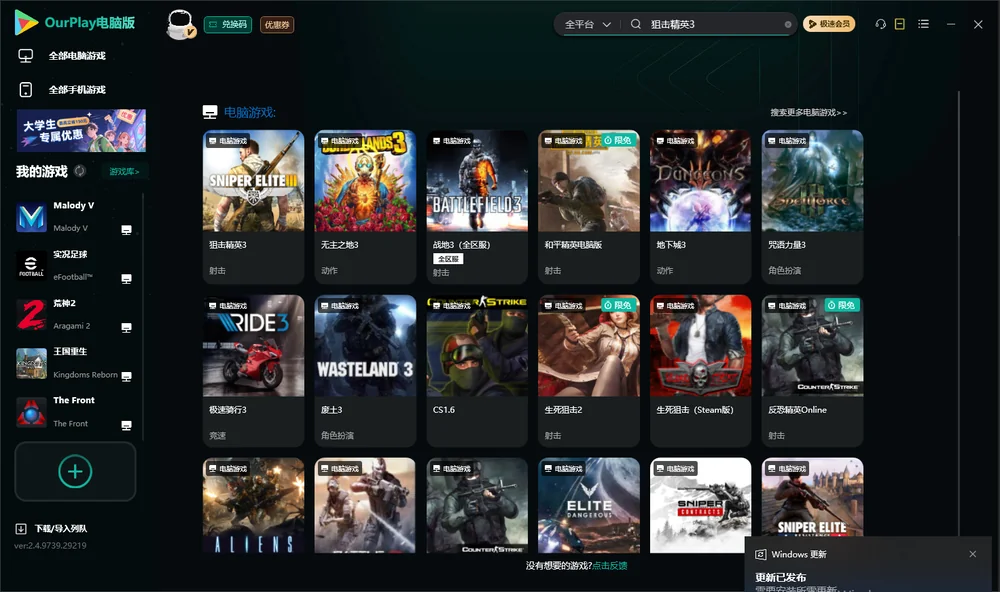Open the 全平台 platform dropdown
The image size is (1000, 592).
point(587,24)
